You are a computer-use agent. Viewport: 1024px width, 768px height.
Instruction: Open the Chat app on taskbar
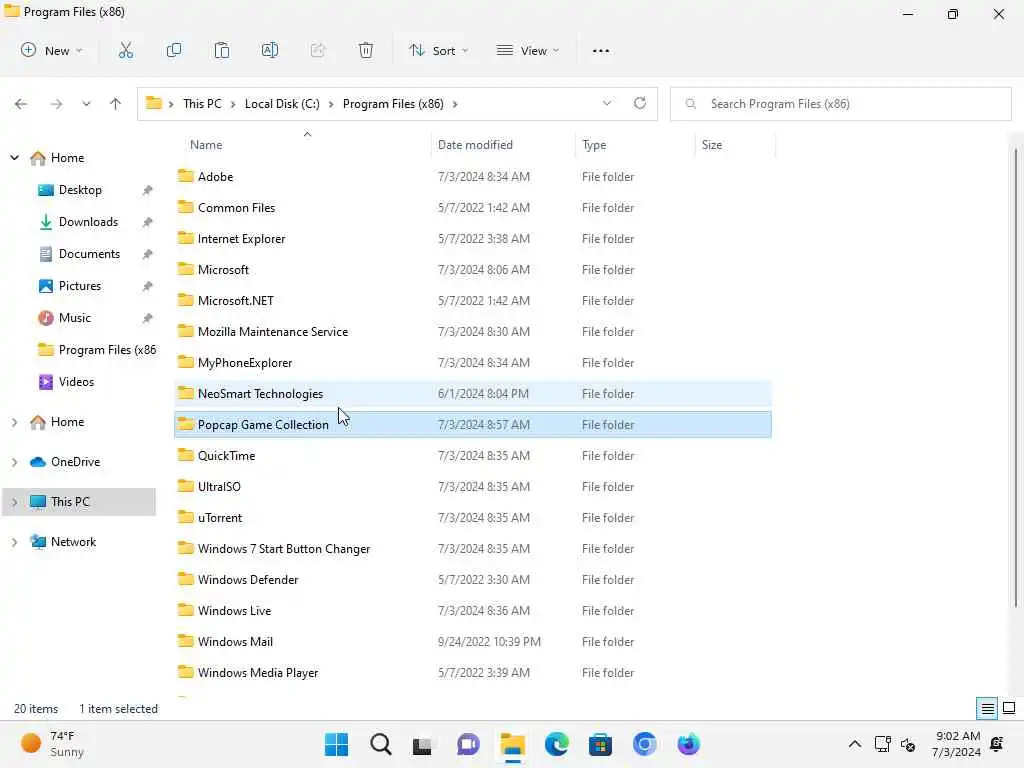click(468, 744)
